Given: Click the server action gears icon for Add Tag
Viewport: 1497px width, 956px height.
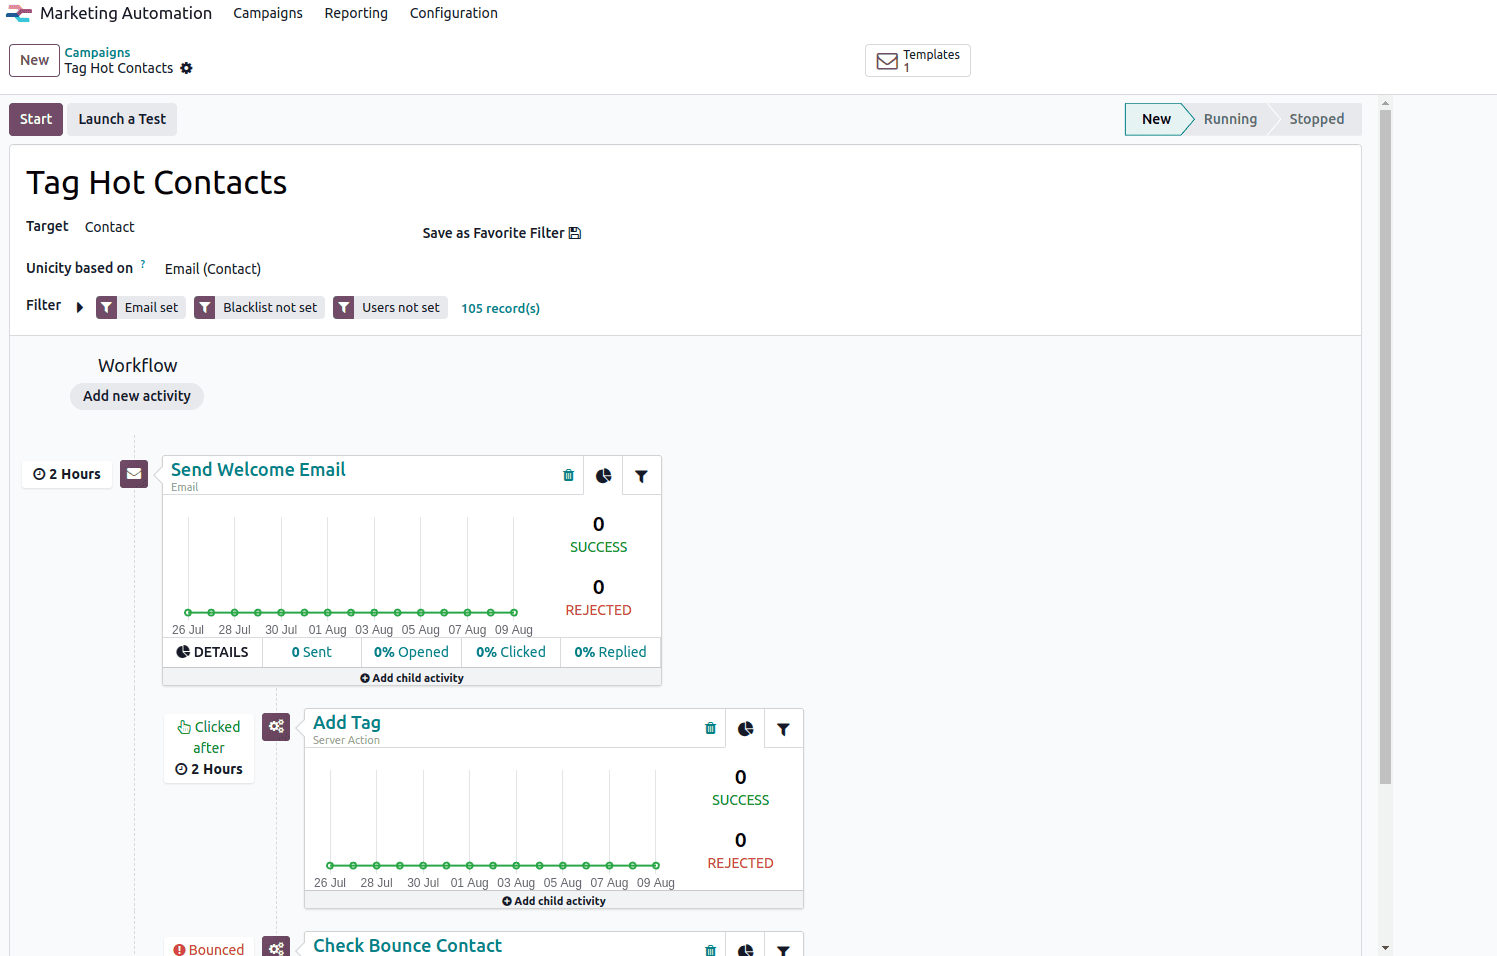Looking at the screenshot, I should coord(276,727).
